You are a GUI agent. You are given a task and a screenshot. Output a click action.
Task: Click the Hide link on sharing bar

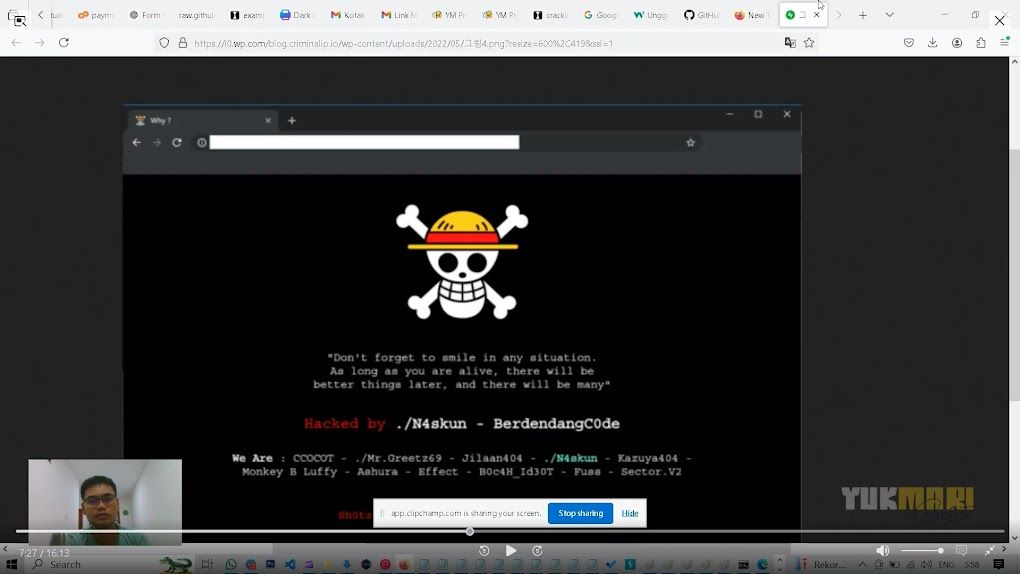tap(630, 513)
